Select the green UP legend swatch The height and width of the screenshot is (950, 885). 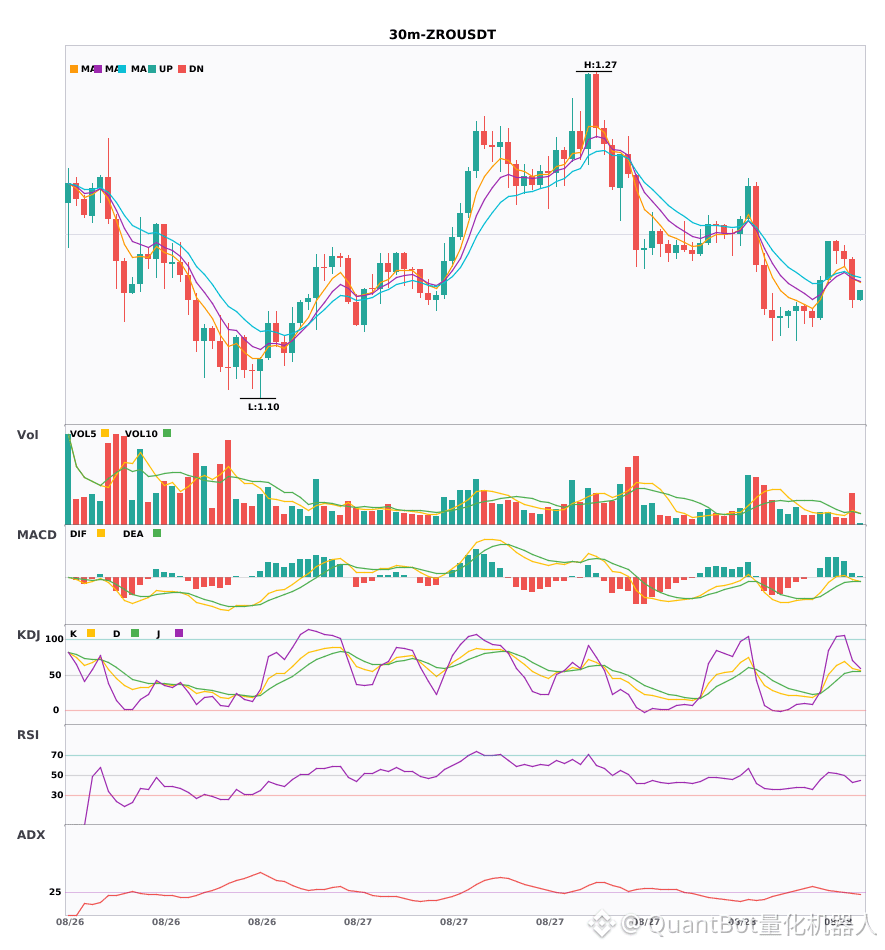pos(152,69)
